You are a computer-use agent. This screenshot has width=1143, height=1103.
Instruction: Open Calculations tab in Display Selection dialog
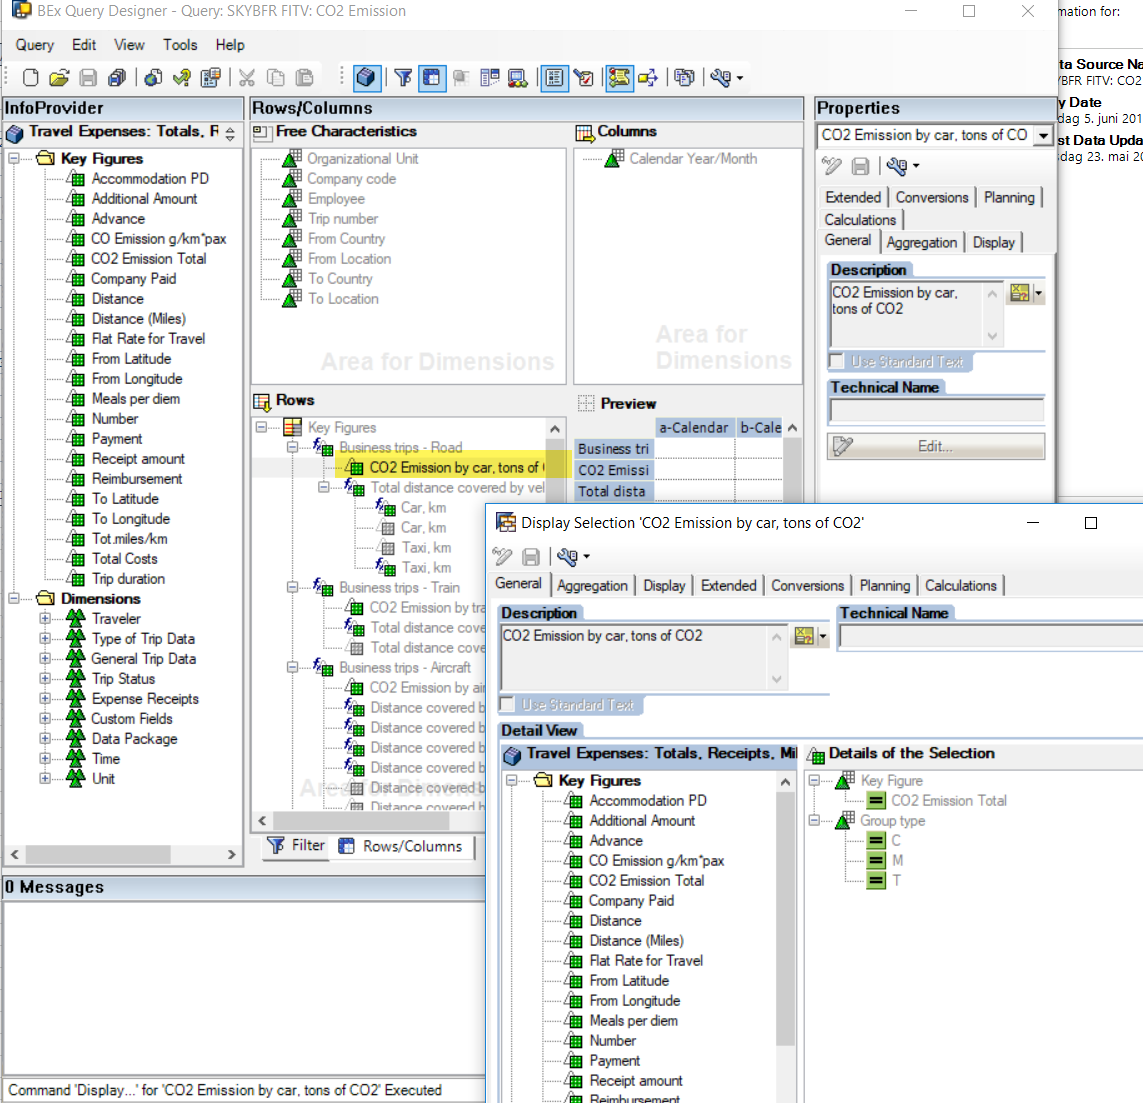click(x=960, y=585)
